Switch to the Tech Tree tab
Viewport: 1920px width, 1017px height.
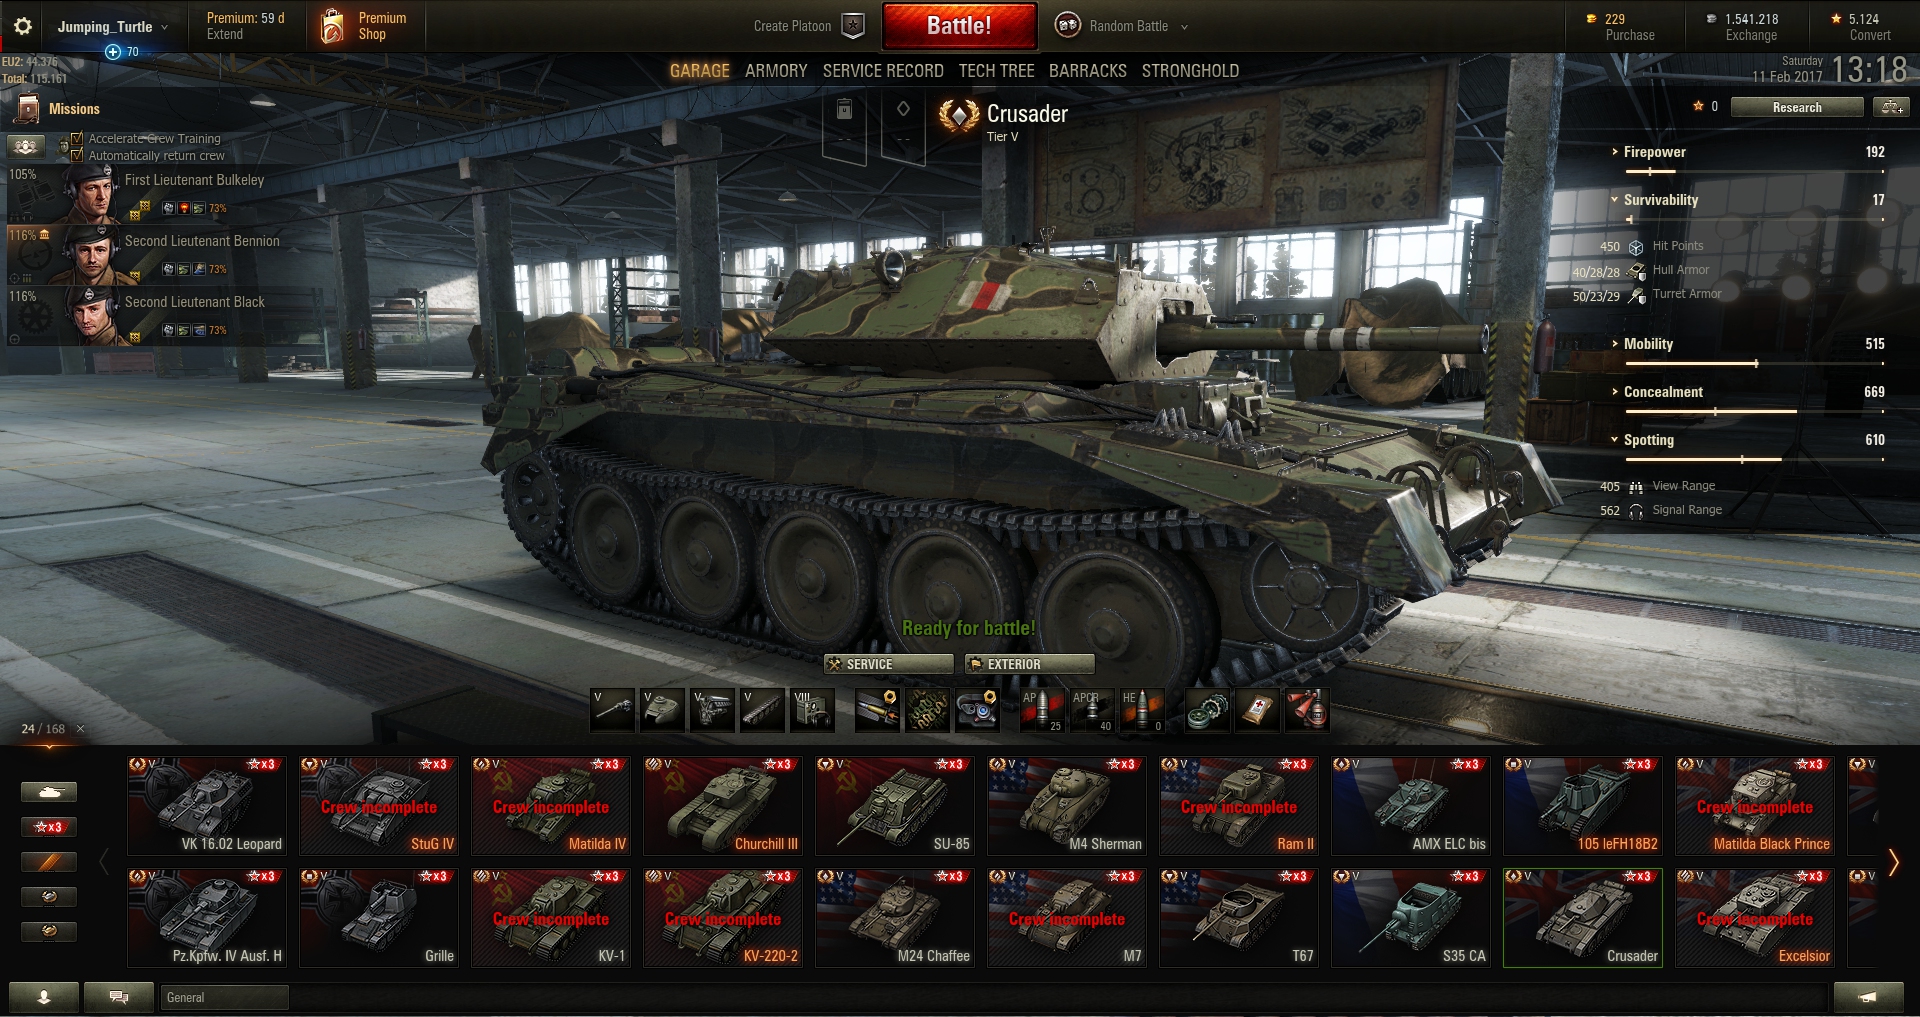coord(996,71)
